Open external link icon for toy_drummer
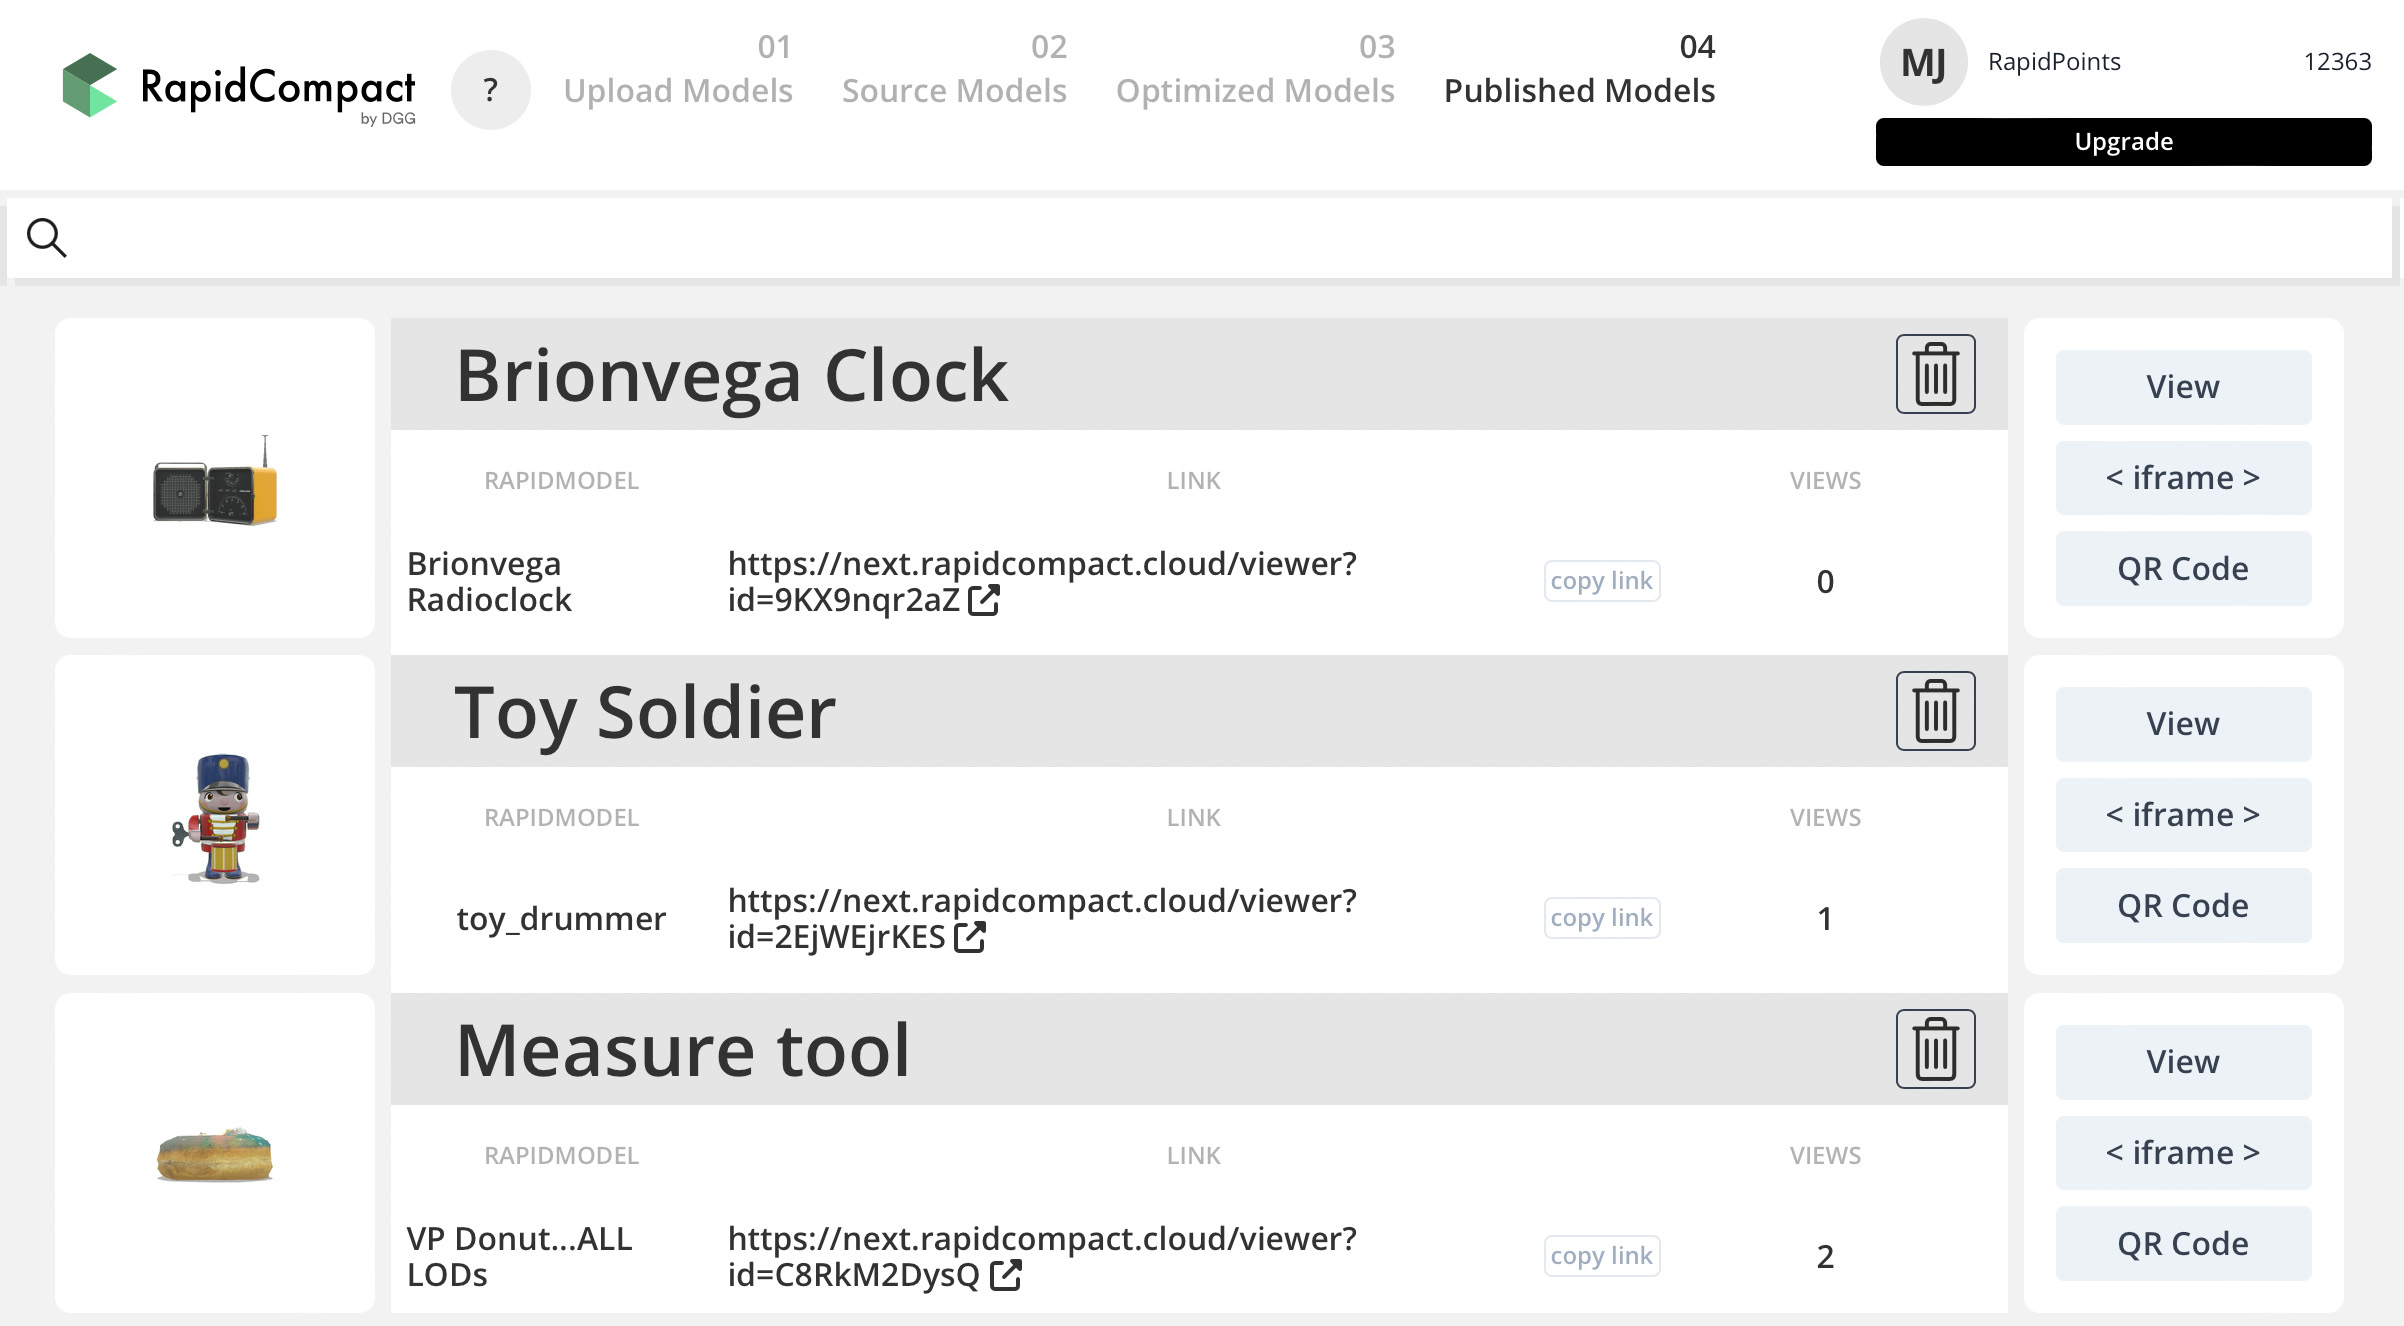The image size is (2404, 1326). pos(970,937)
